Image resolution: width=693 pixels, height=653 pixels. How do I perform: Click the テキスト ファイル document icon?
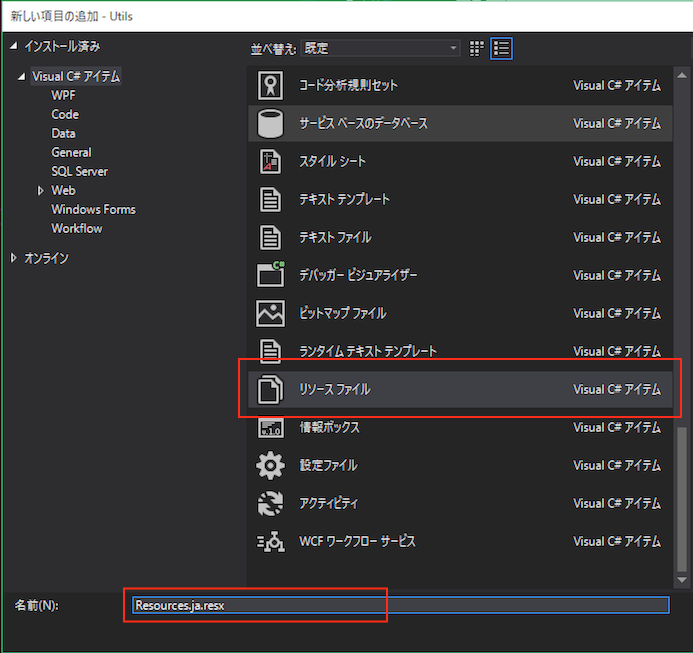point(270,237)
